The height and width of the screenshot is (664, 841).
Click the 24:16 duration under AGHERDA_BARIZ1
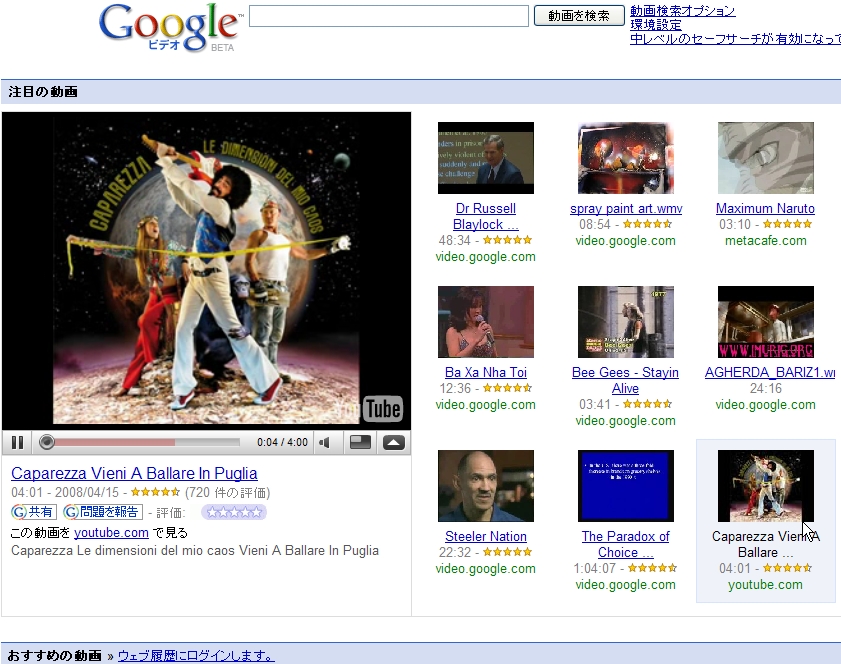click(765, 388)
